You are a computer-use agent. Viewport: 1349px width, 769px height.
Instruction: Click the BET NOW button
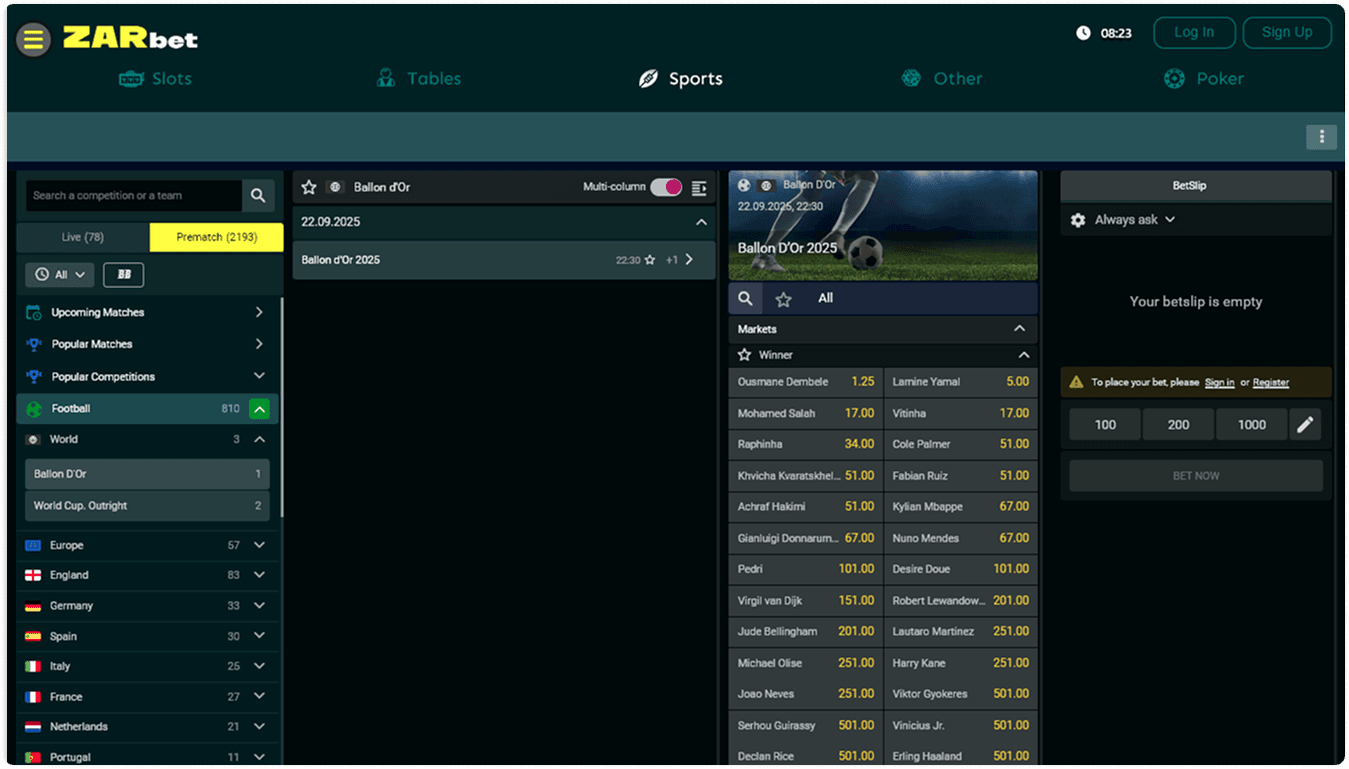(x=1196, y=476)
